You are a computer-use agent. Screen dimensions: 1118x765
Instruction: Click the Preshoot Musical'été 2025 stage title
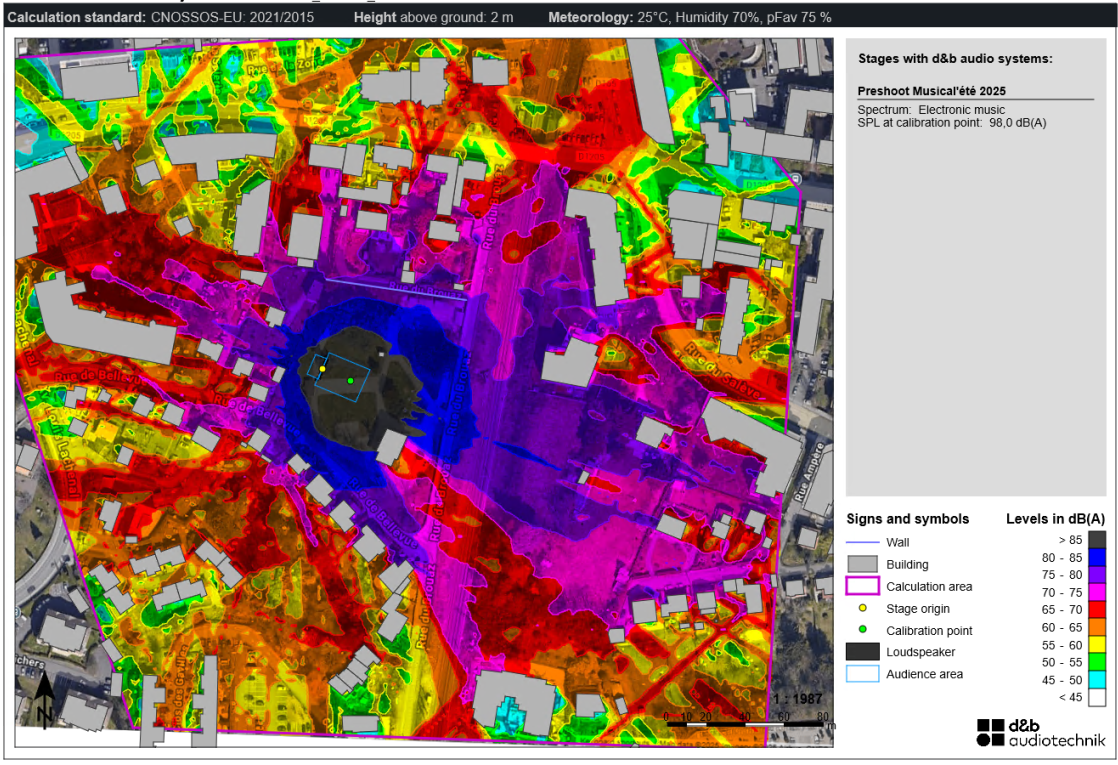[931, 91]
